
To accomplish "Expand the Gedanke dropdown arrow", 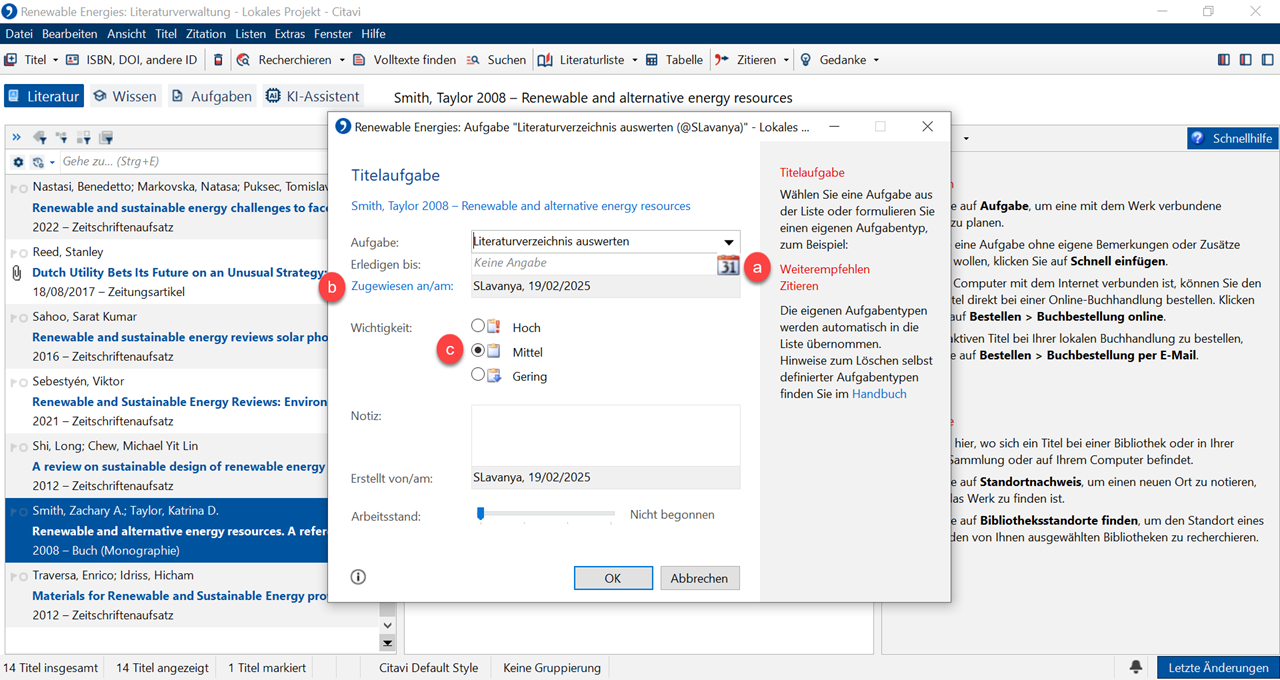I will click(x=876, y=60).
